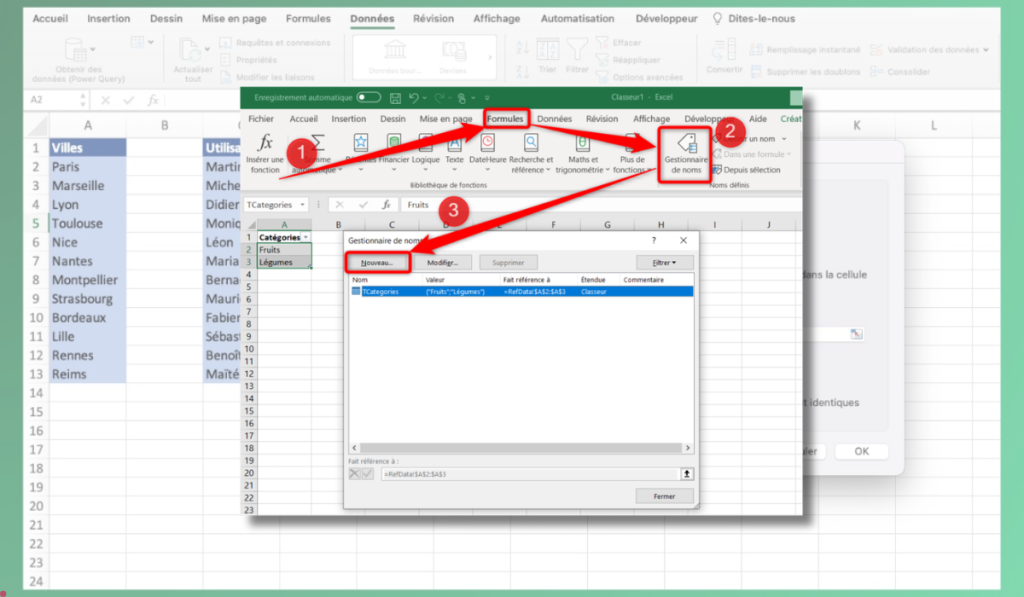
Task: Toggle Enregistrement automatique off
Action: click(369, 97)
